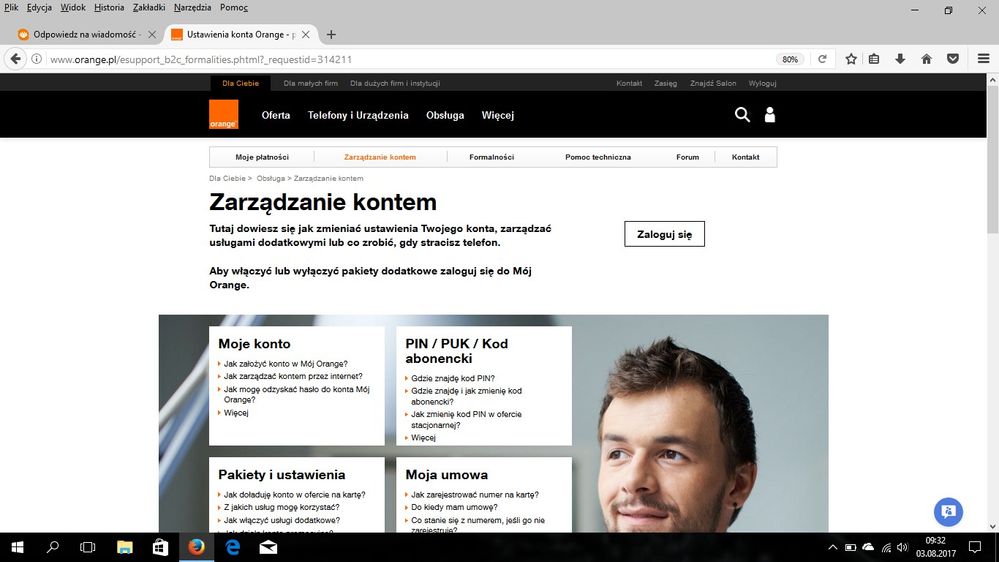Show hidden system tray icons
Screen dimensions: 999x562
click(x=832, y=547)
